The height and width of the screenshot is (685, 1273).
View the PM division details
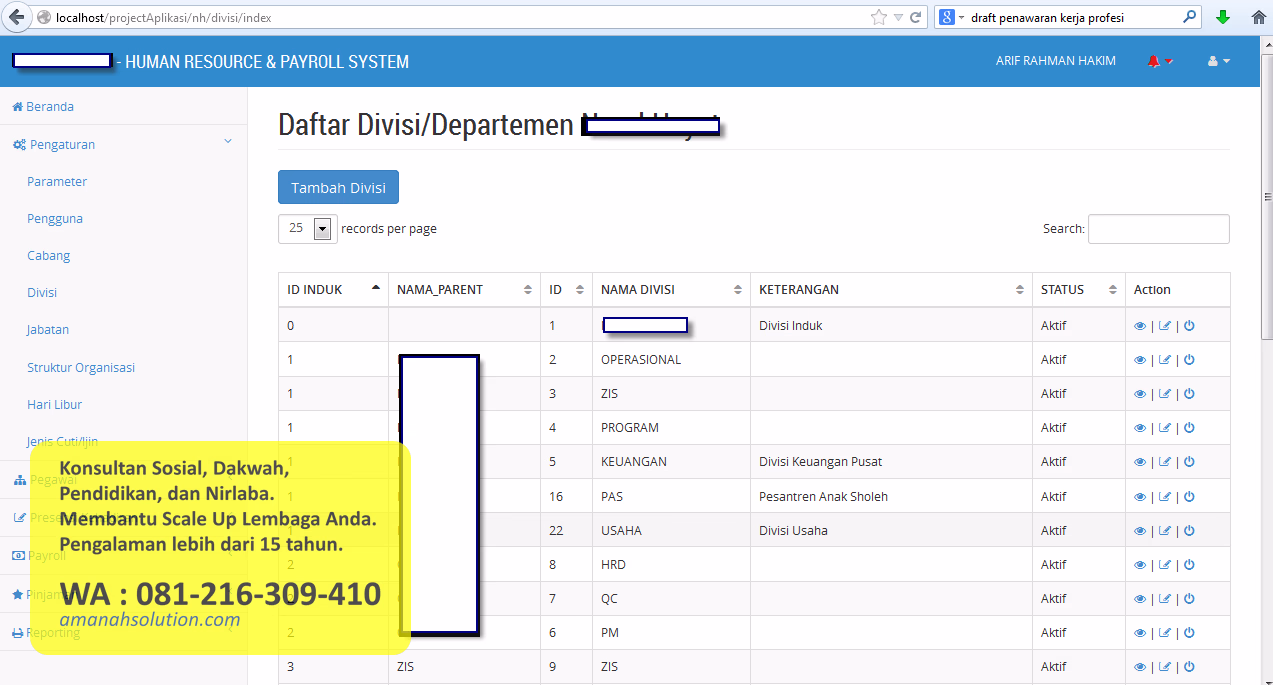pyautogui.click(x=1140, y=633)
